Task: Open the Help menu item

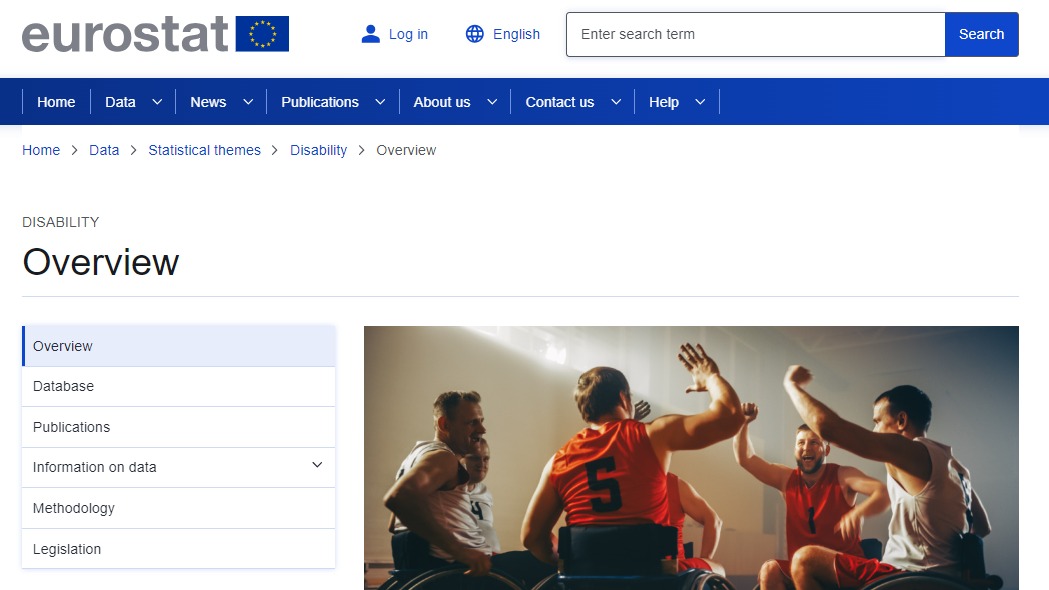Action: (x=664, y=102)
